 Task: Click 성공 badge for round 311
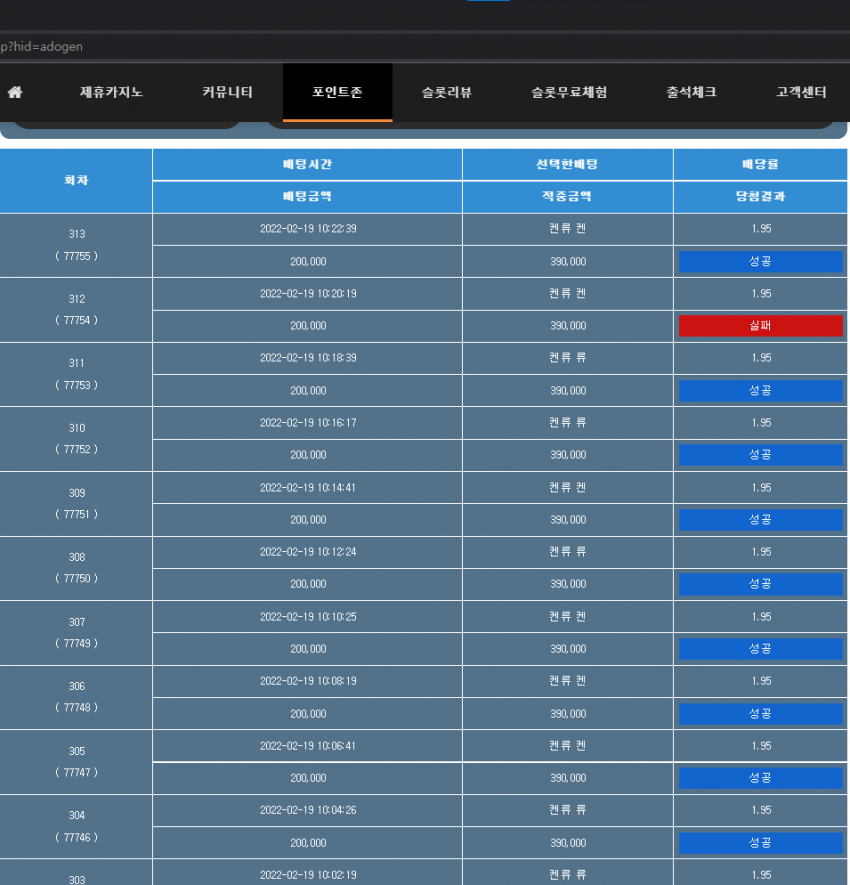[x=760, y=391]
